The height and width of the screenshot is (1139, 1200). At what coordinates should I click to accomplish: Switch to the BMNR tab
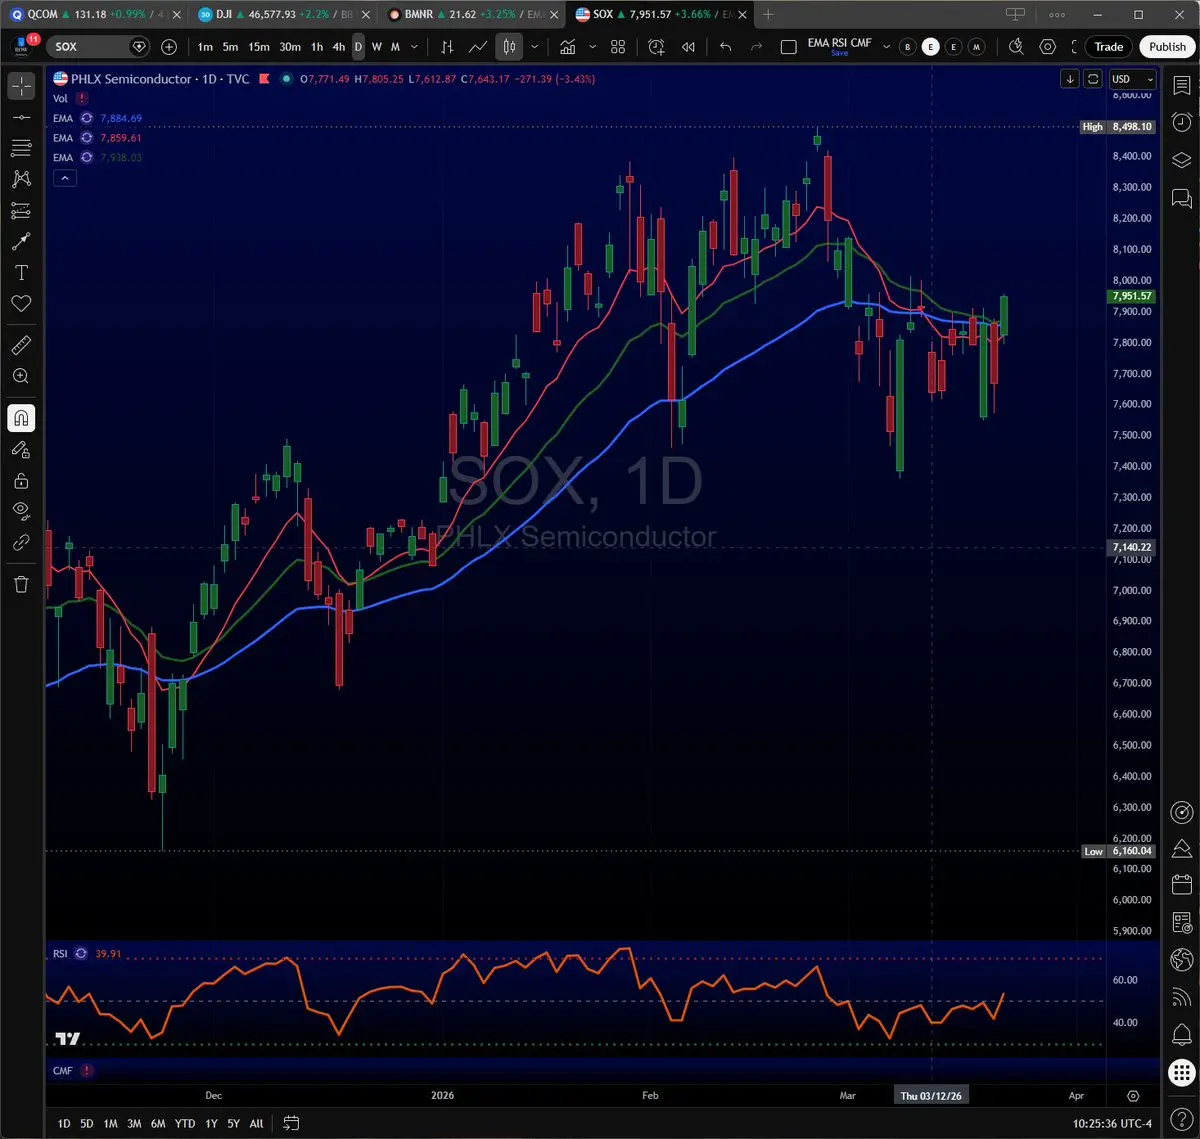click(x=472, y=15)
